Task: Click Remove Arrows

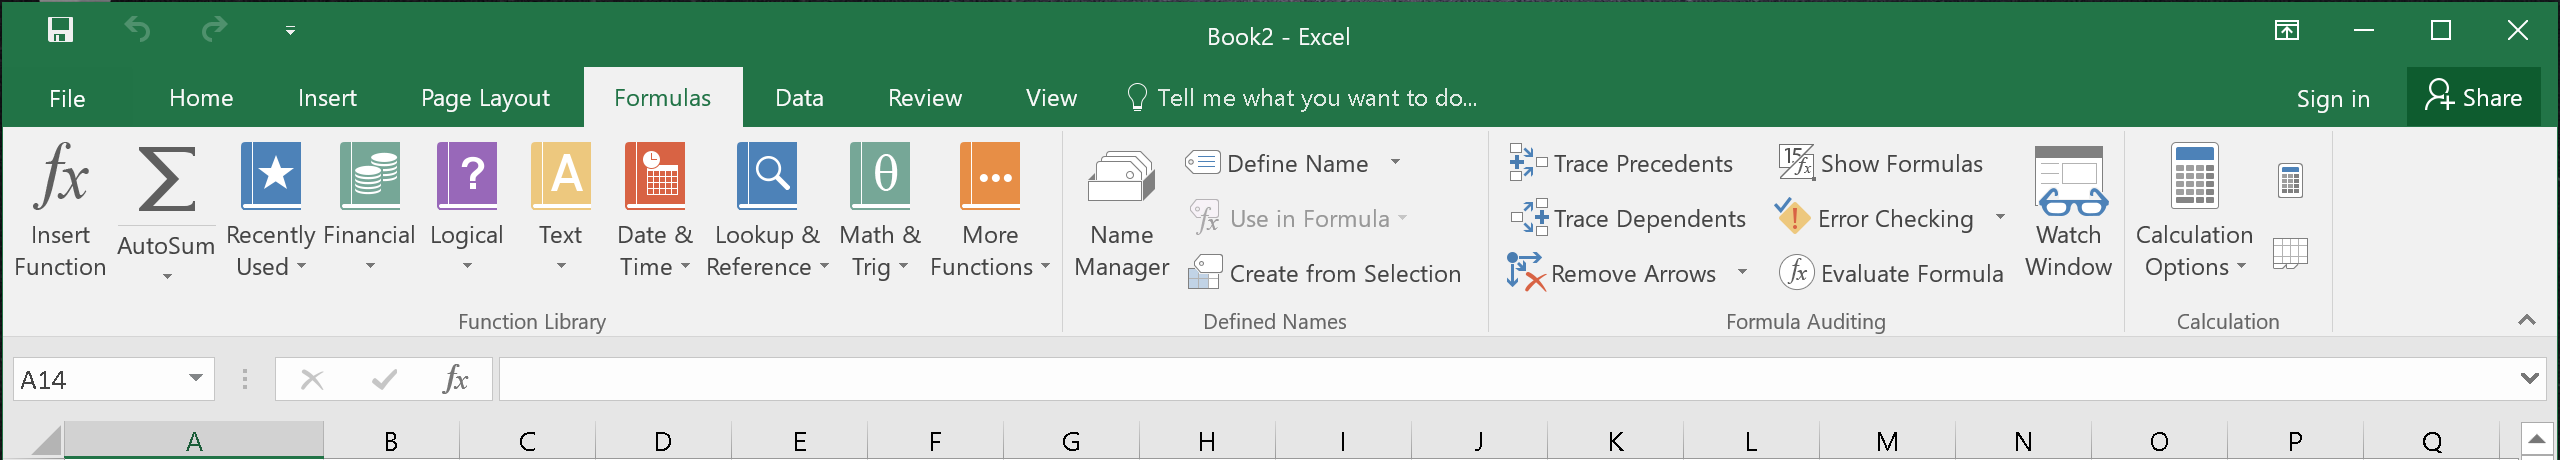Action: tap(1612, 273)
